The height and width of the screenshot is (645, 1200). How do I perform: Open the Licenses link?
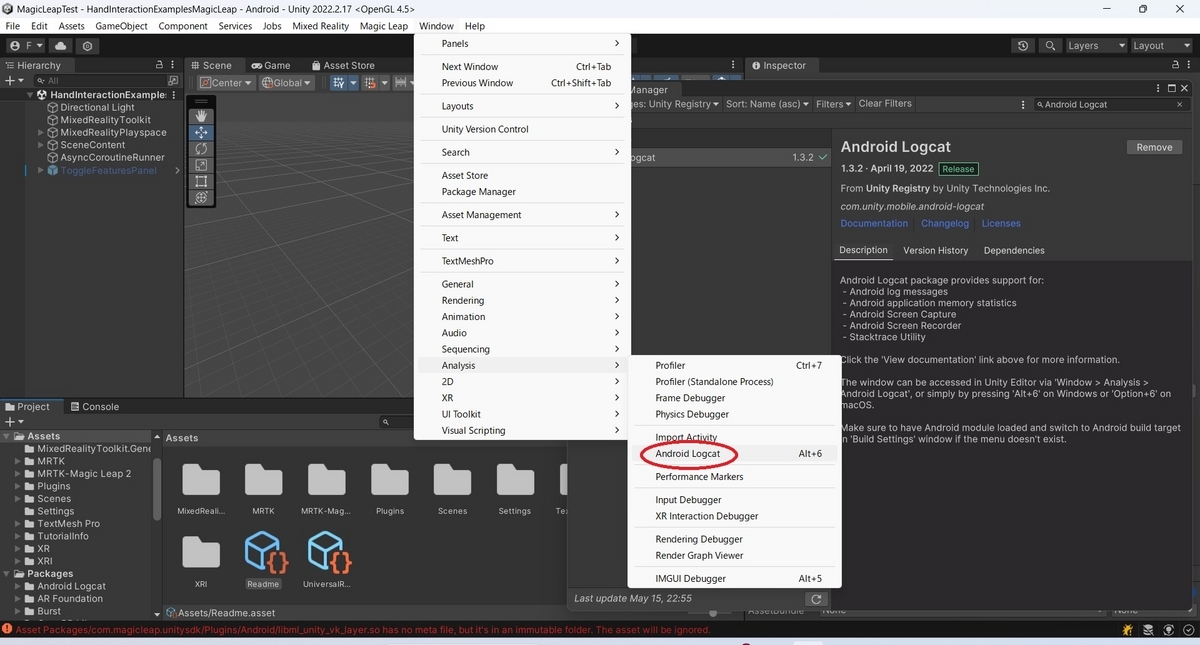(x=1001, y=223)
